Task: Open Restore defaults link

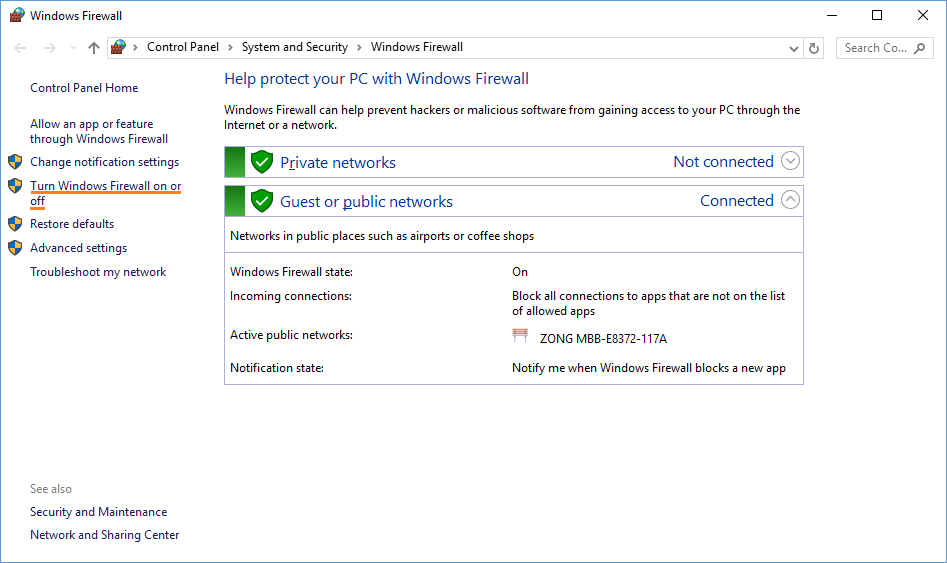Action: click(x=72, y=224)
